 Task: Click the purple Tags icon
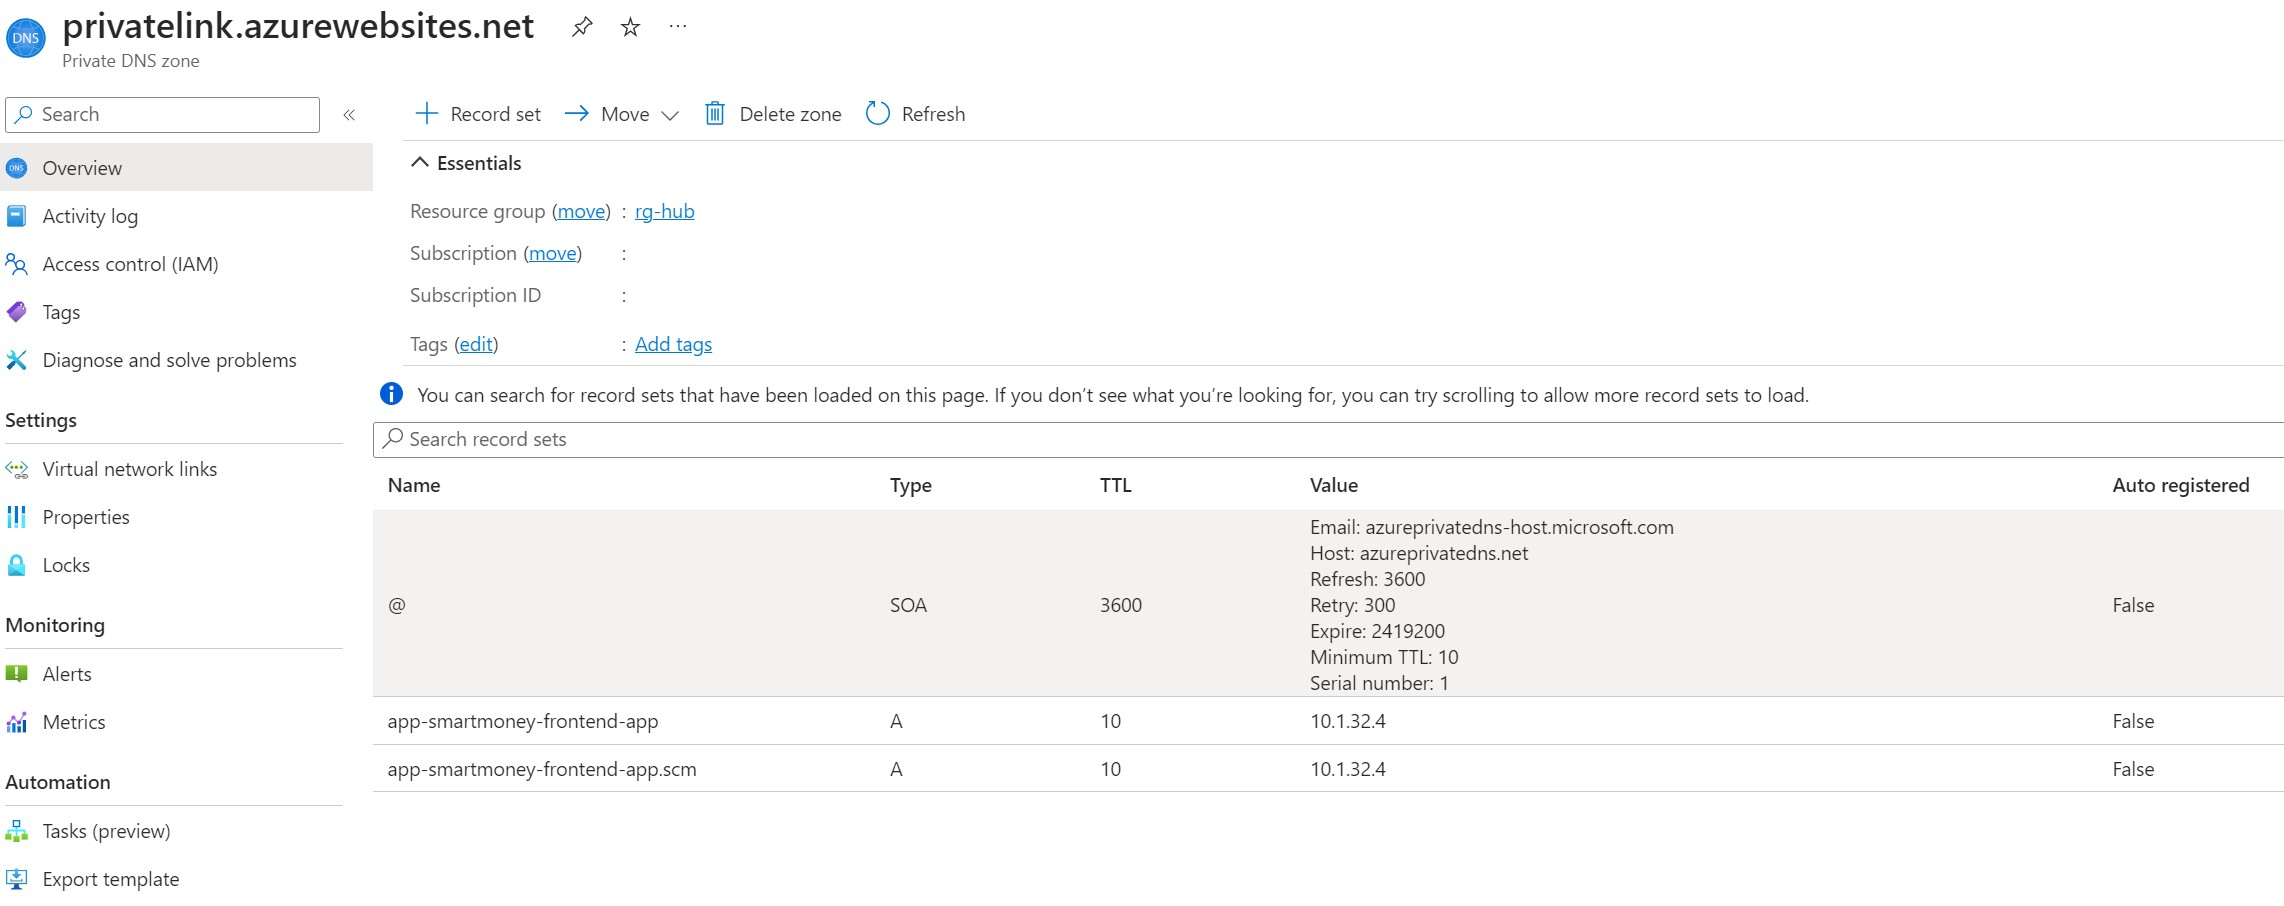[17, 312]
